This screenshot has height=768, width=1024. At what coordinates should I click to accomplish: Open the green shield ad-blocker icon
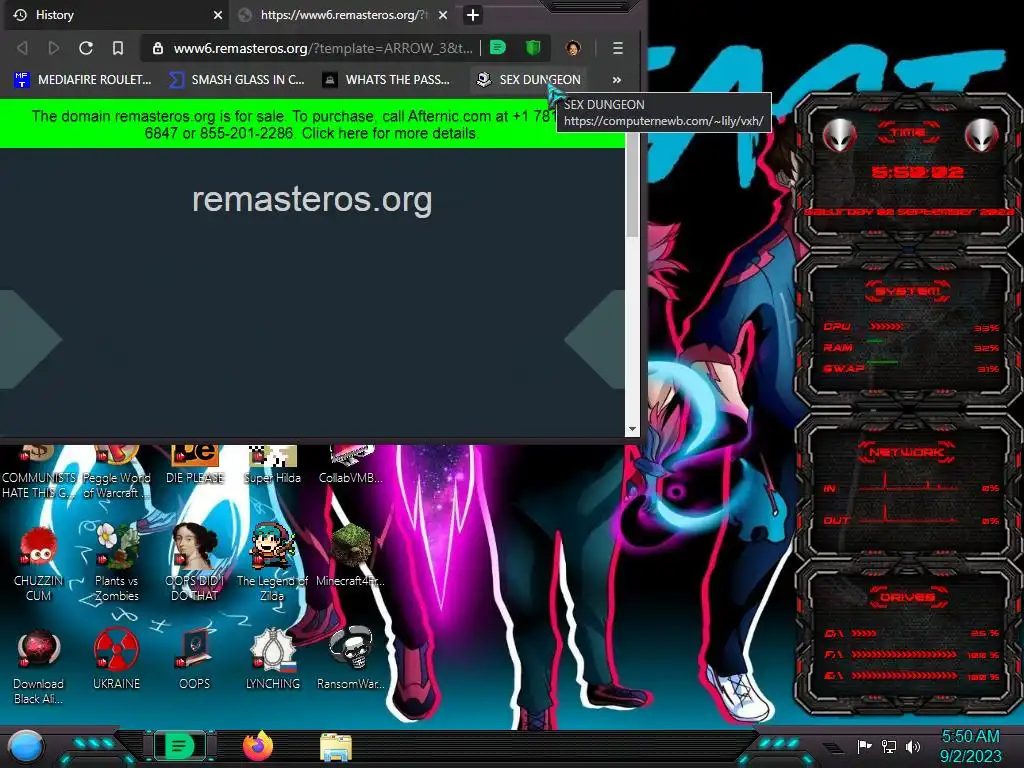(533, 48)
